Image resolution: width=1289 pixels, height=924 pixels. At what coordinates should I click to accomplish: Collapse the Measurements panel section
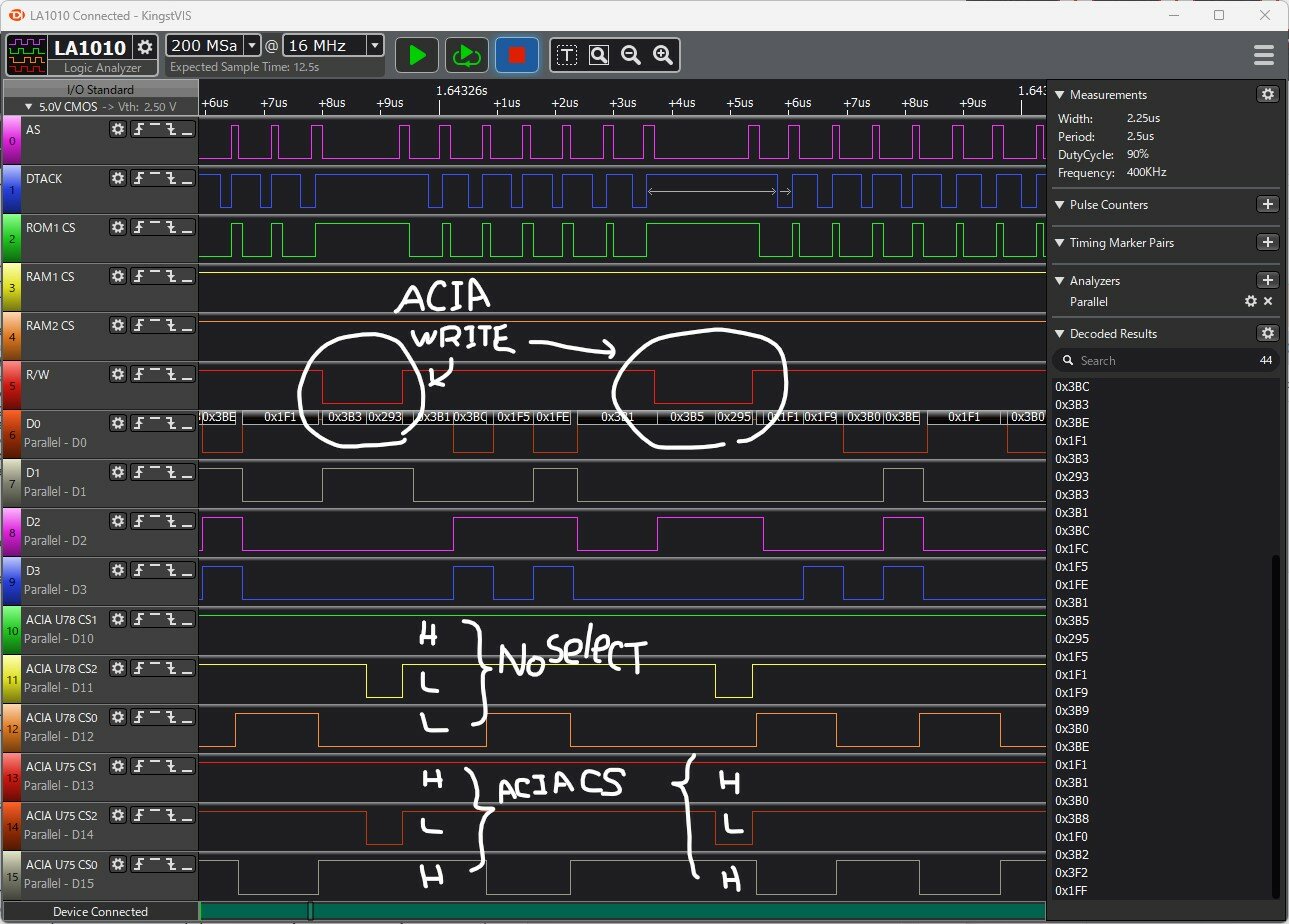click(1060, 95)
